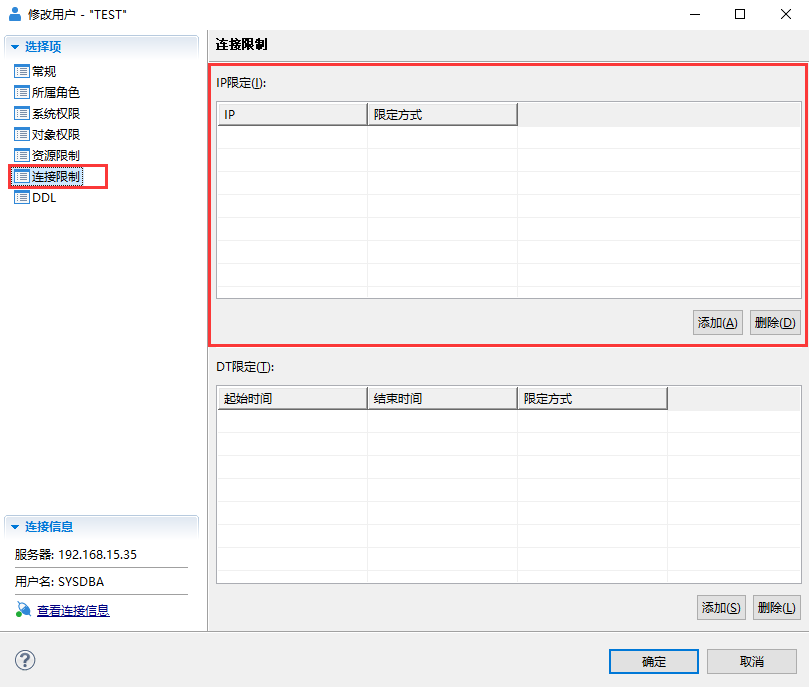Click the 对象权限 page icon

click(22, 135)
